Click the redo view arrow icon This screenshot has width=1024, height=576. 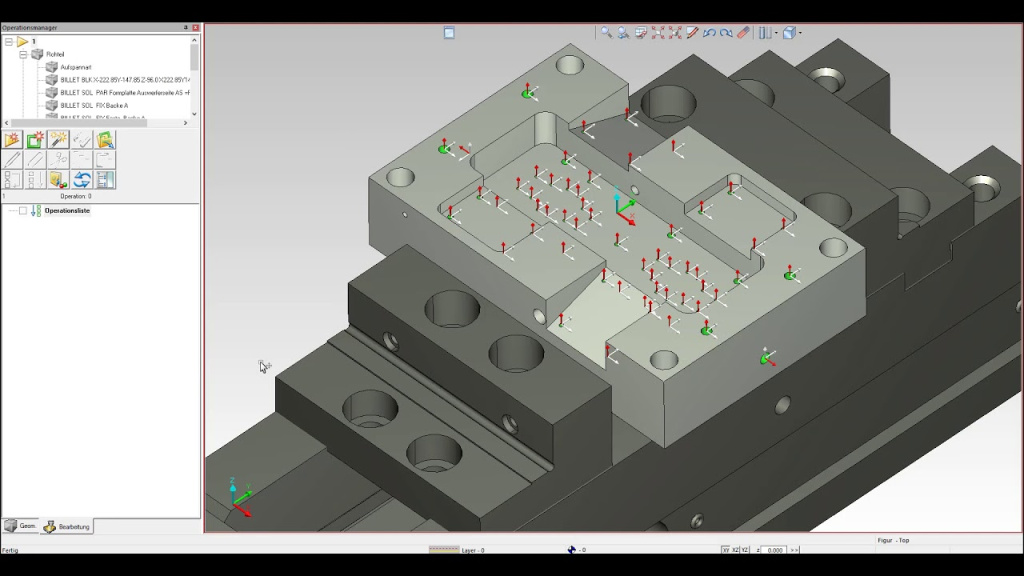pos(726,33)
